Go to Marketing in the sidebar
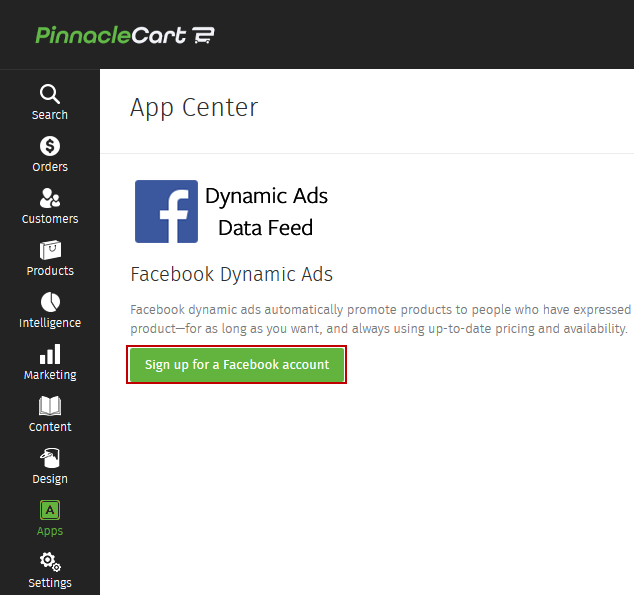Viewport: 634px width, 595px height. tap(50, 363)
